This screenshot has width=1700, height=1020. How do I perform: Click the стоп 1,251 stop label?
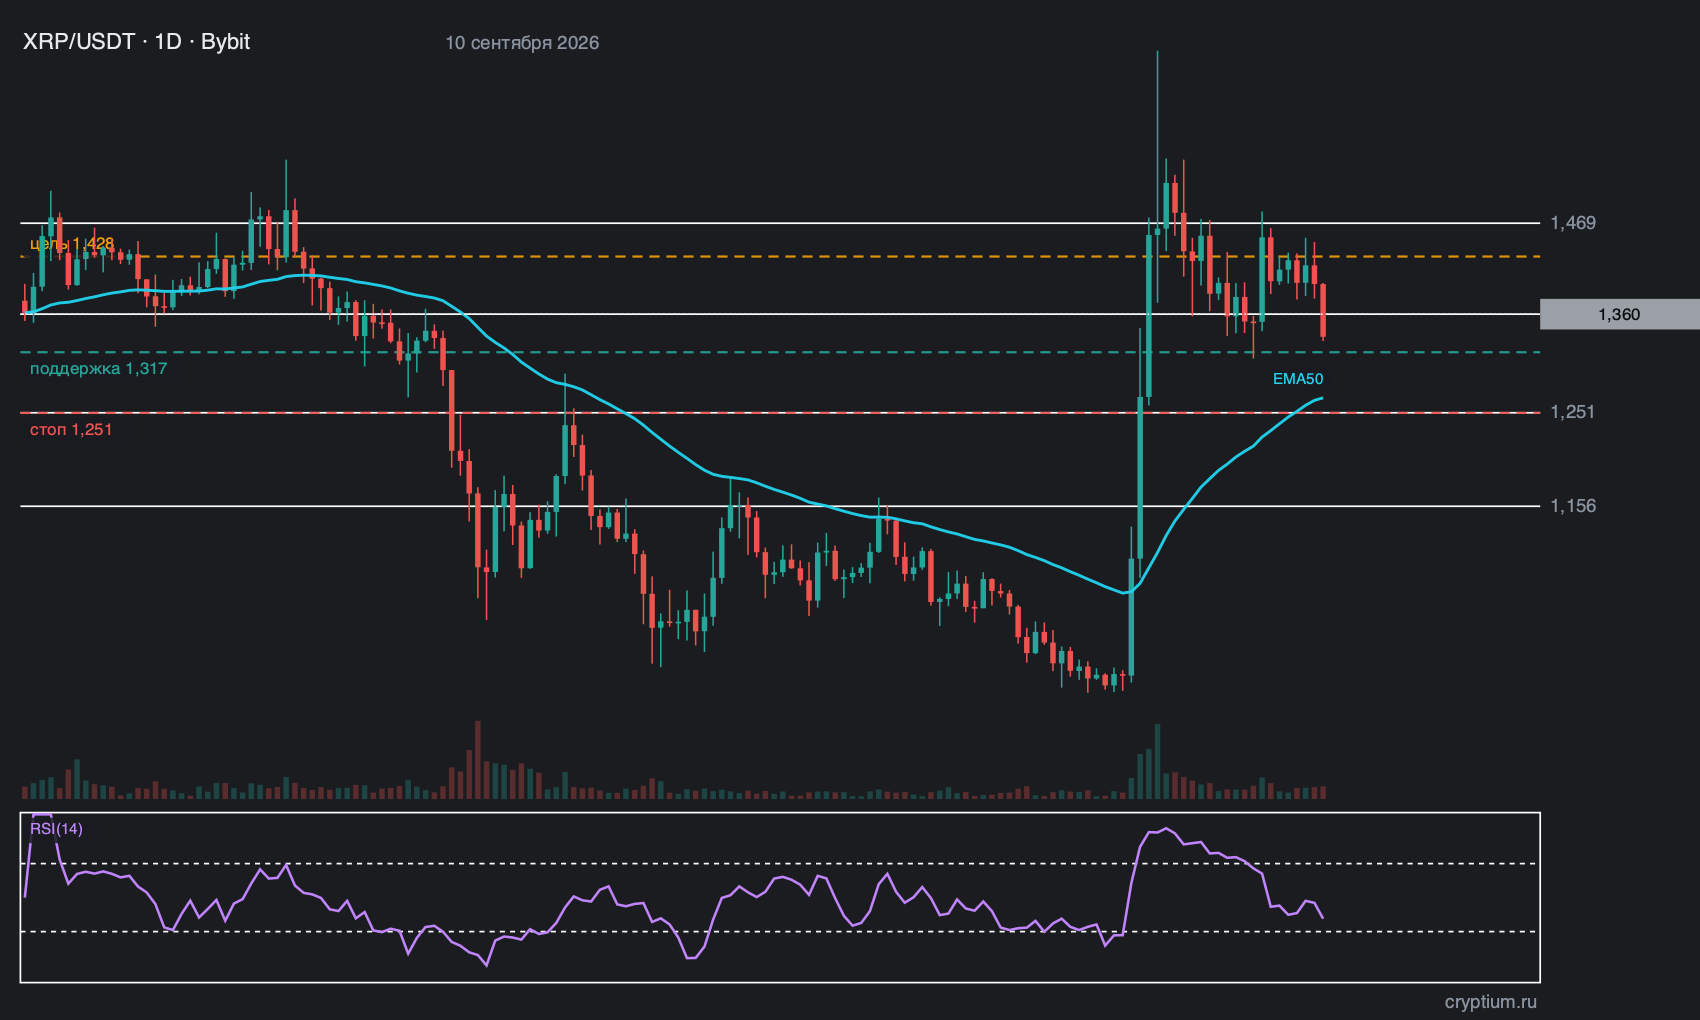click(71, 430)
